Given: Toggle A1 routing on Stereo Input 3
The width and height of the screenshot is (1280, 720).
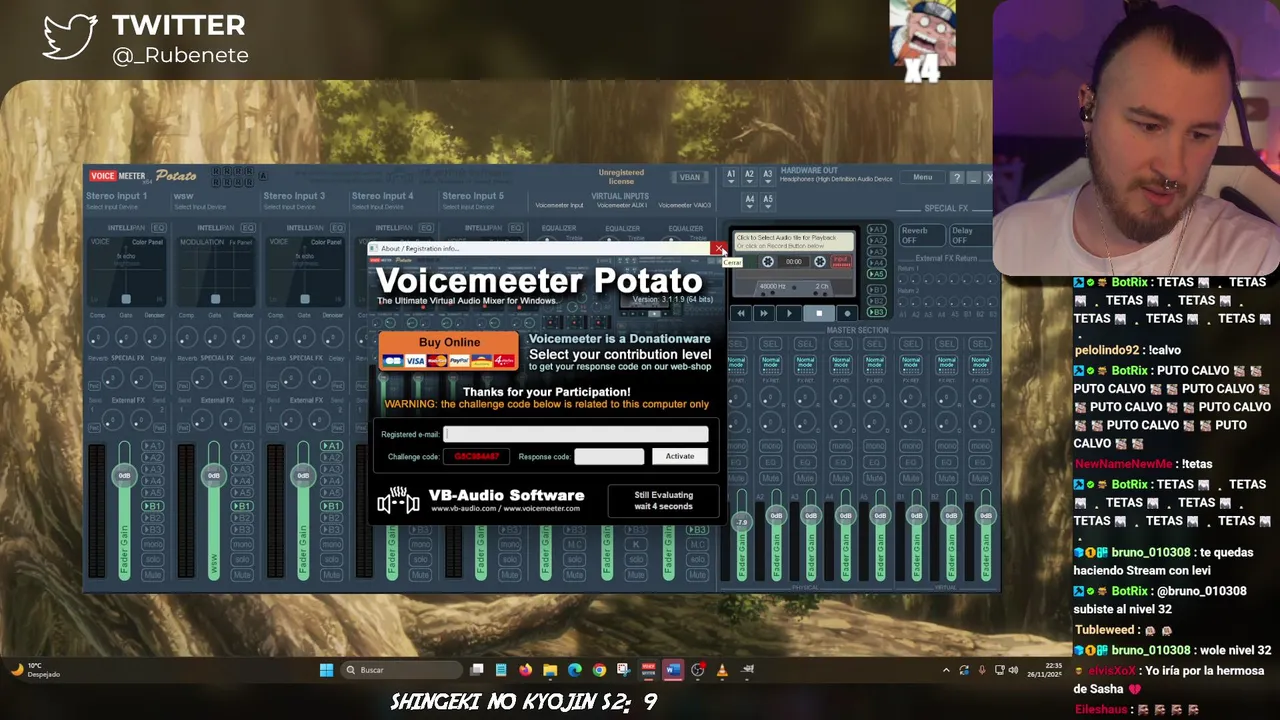Looking at the screenshot, I should pyautogui.click(x=331, y=446).
